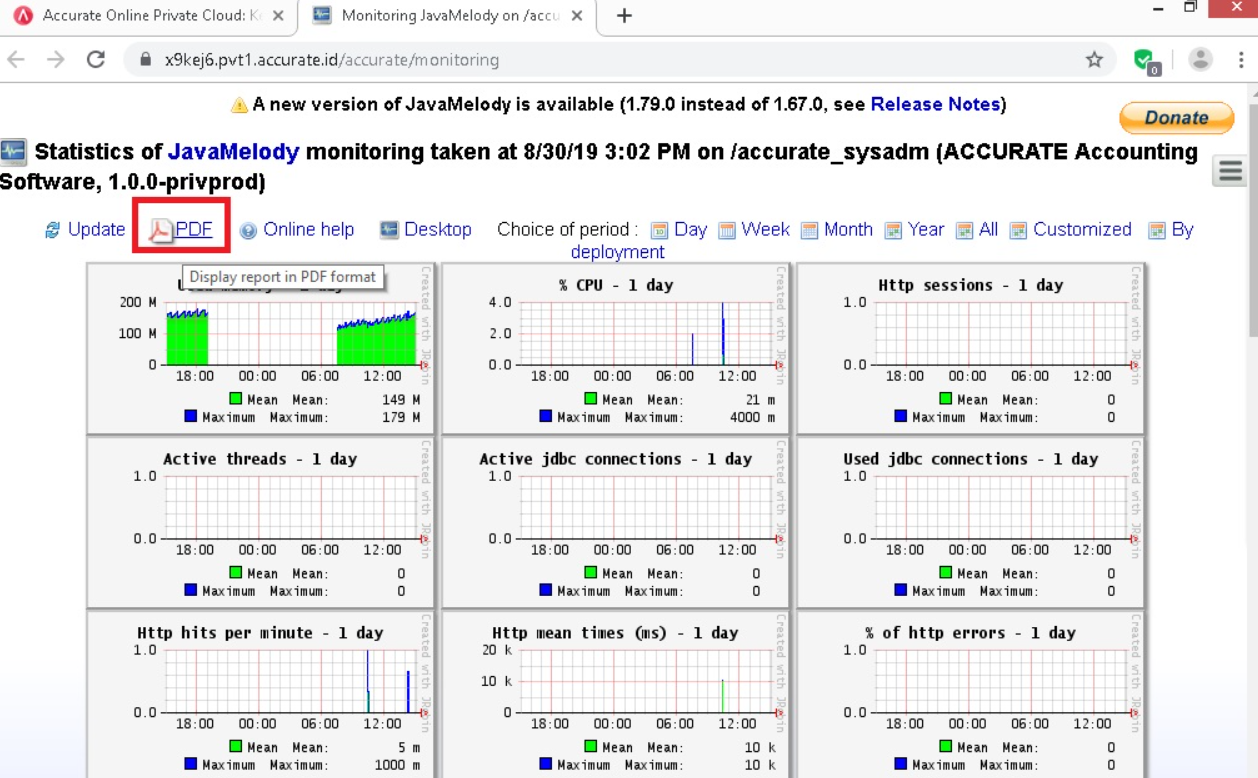Click the Update refresh icon
The width and height of the screenshot is (1258, 778).
(x=53, y=230)
